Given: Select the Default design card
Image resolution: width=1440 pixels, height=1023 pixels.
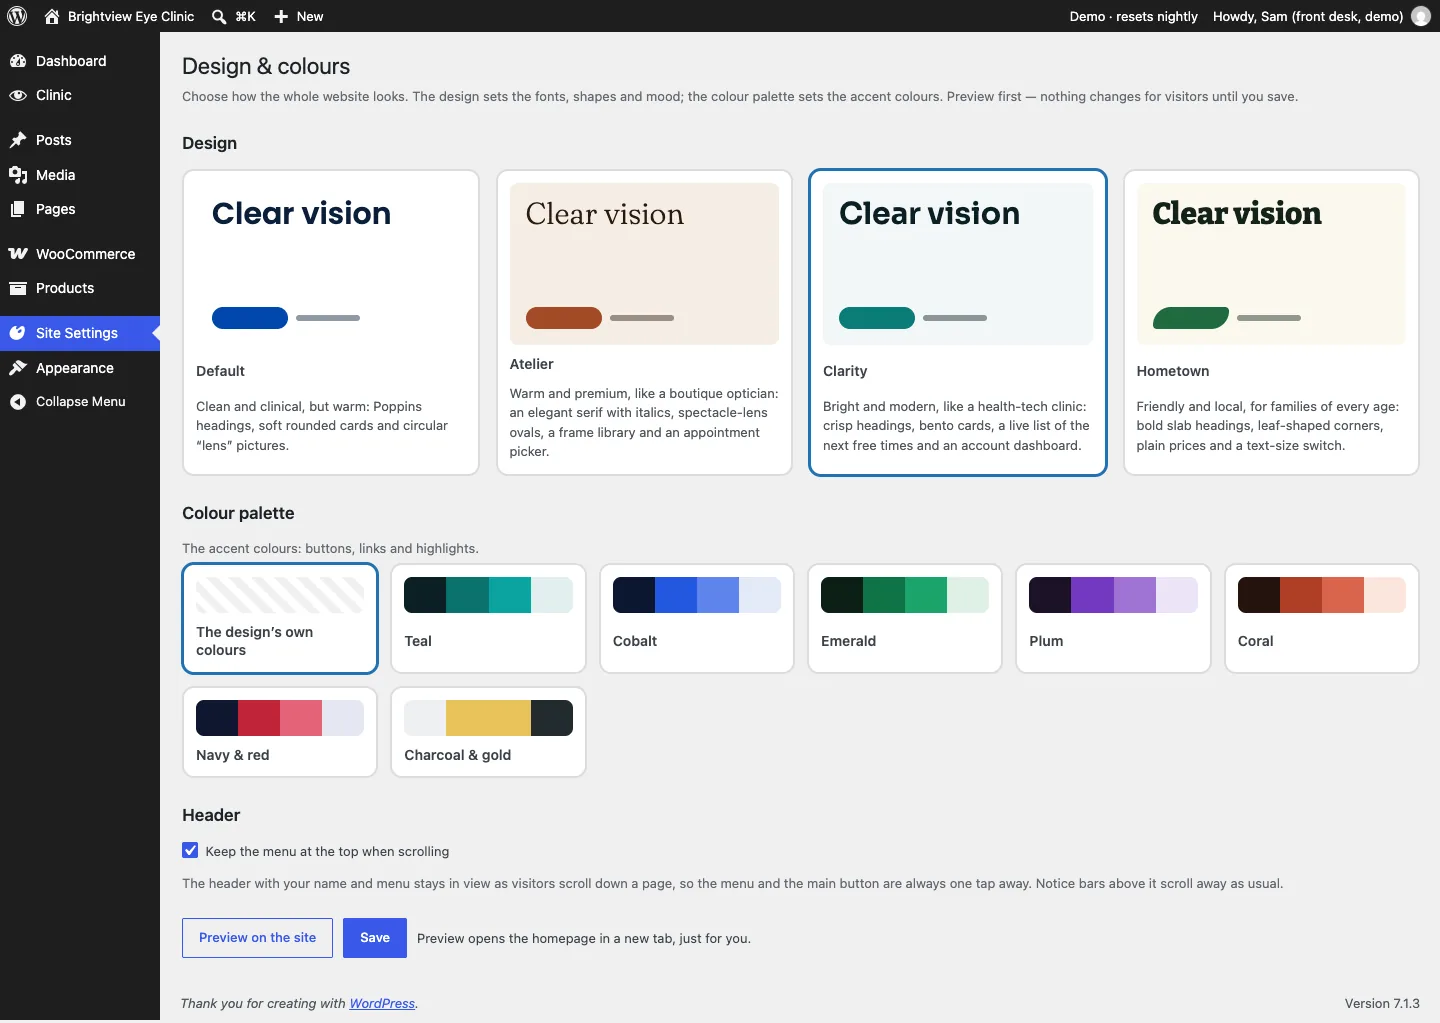Looking at the screenshot, I should click(x=331, y=322).
